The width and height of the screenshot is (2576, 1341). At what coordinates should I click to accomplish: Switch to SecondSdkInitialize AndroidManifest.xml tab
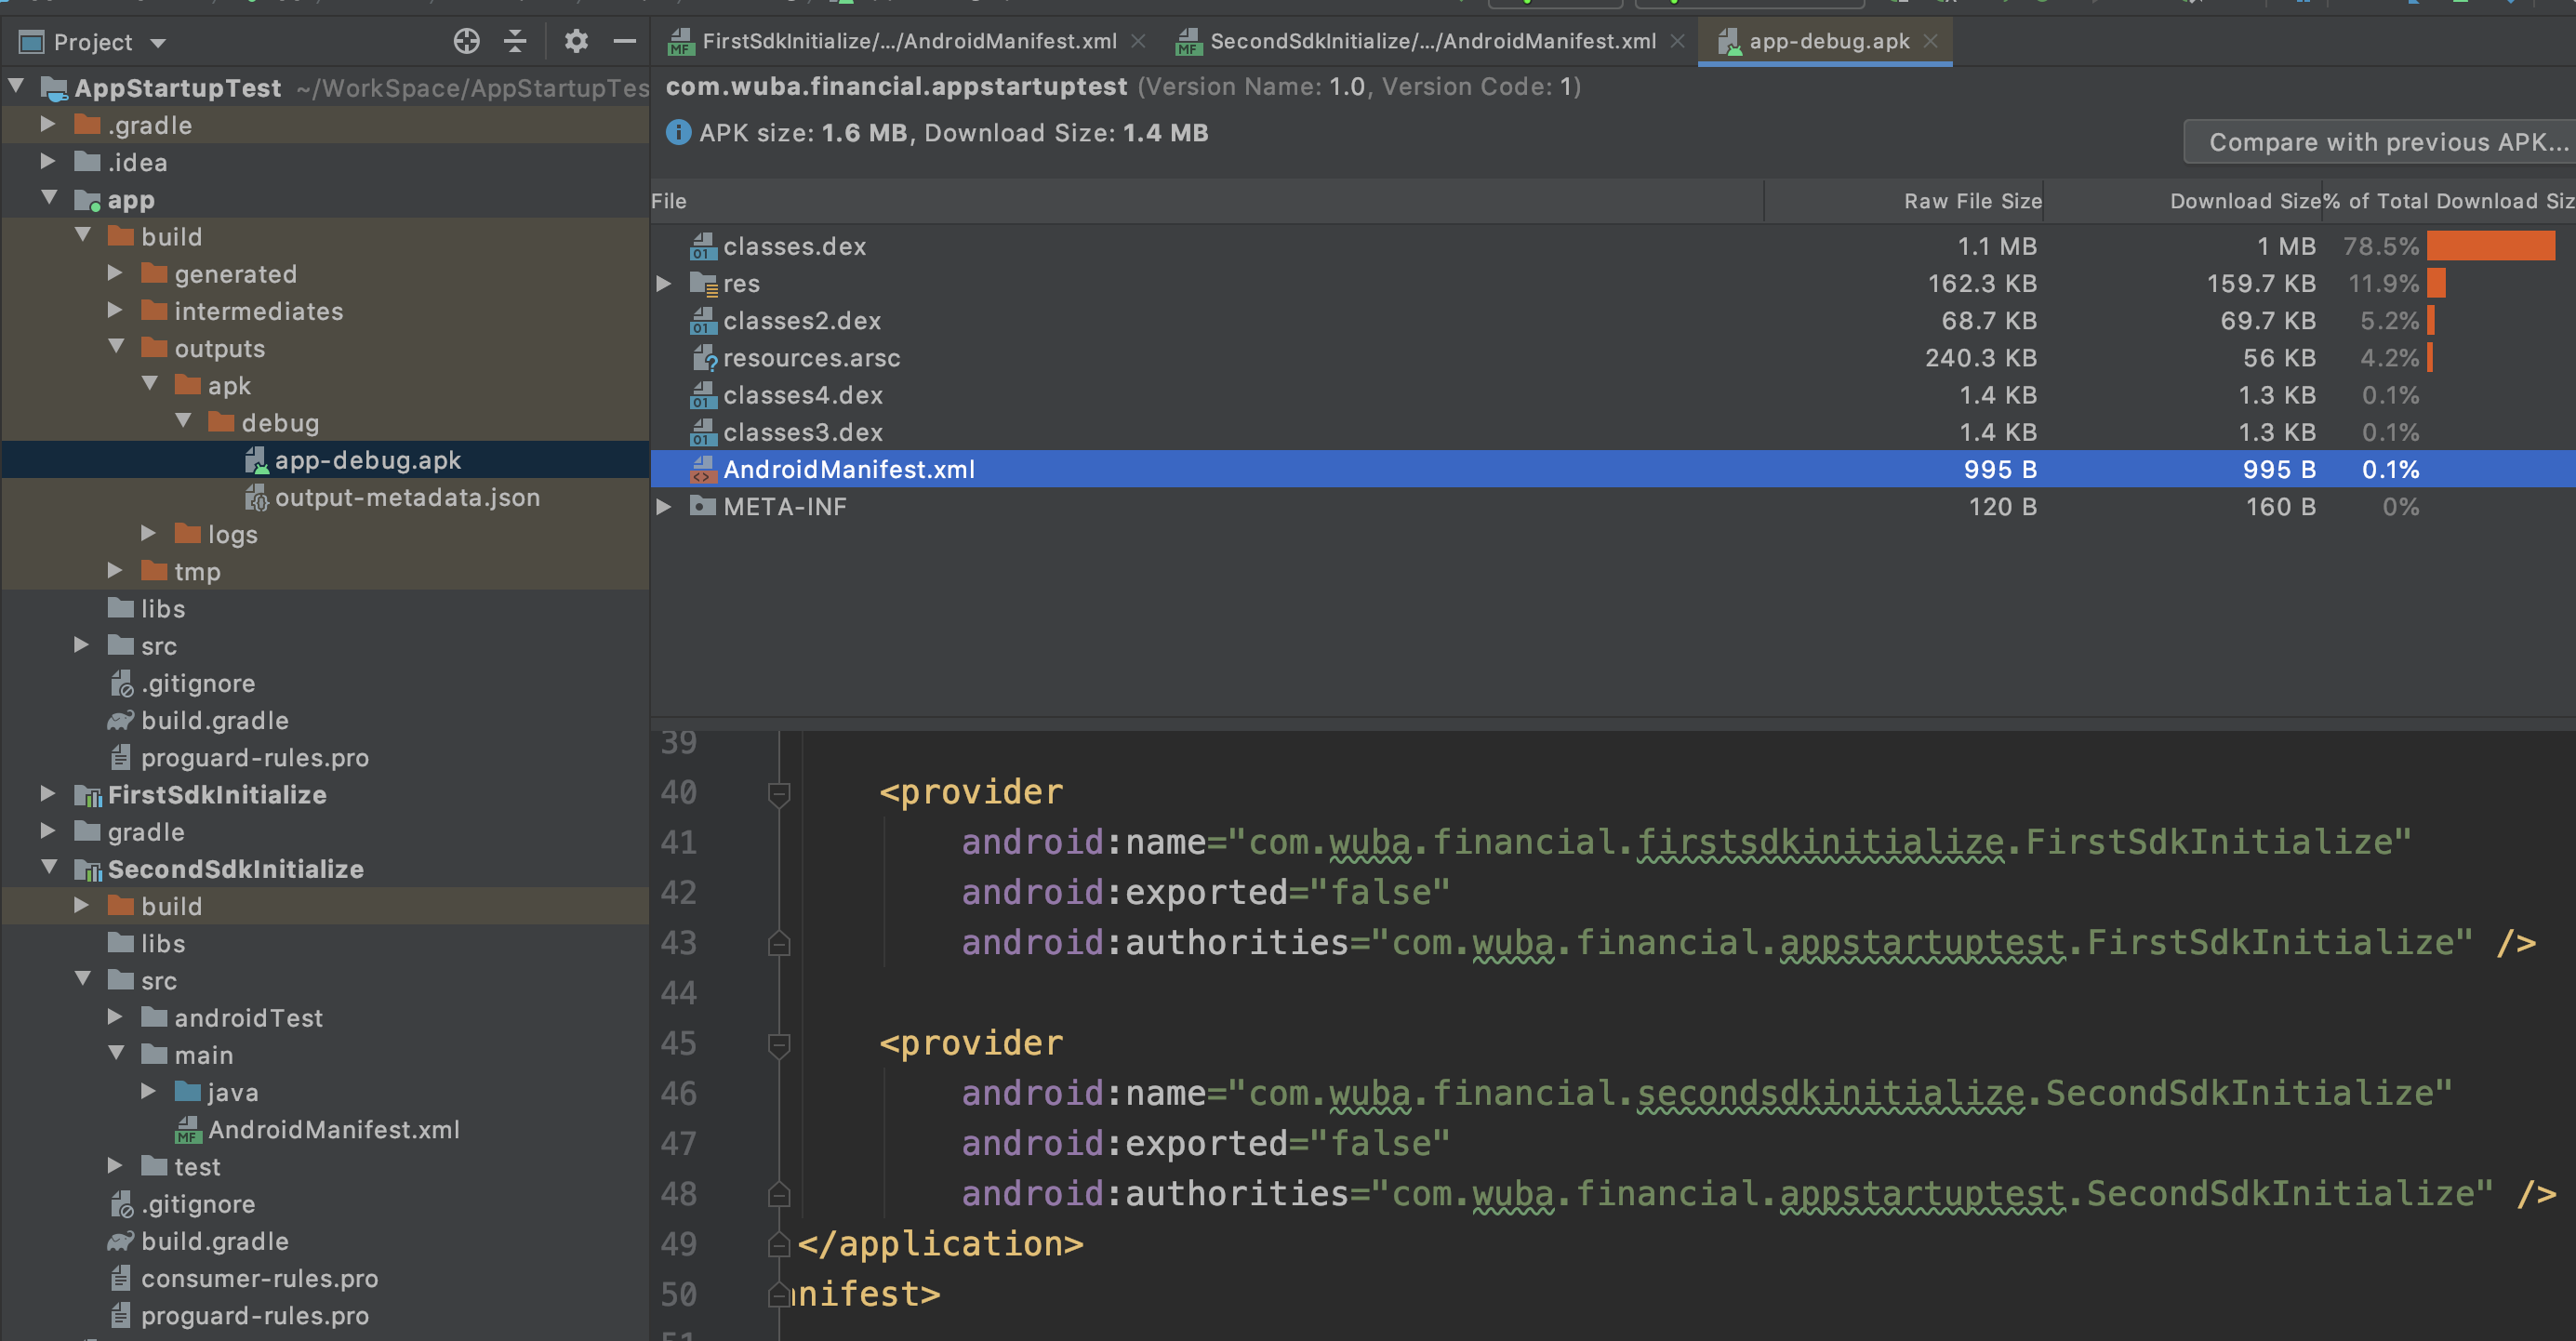click(1432, 41)
